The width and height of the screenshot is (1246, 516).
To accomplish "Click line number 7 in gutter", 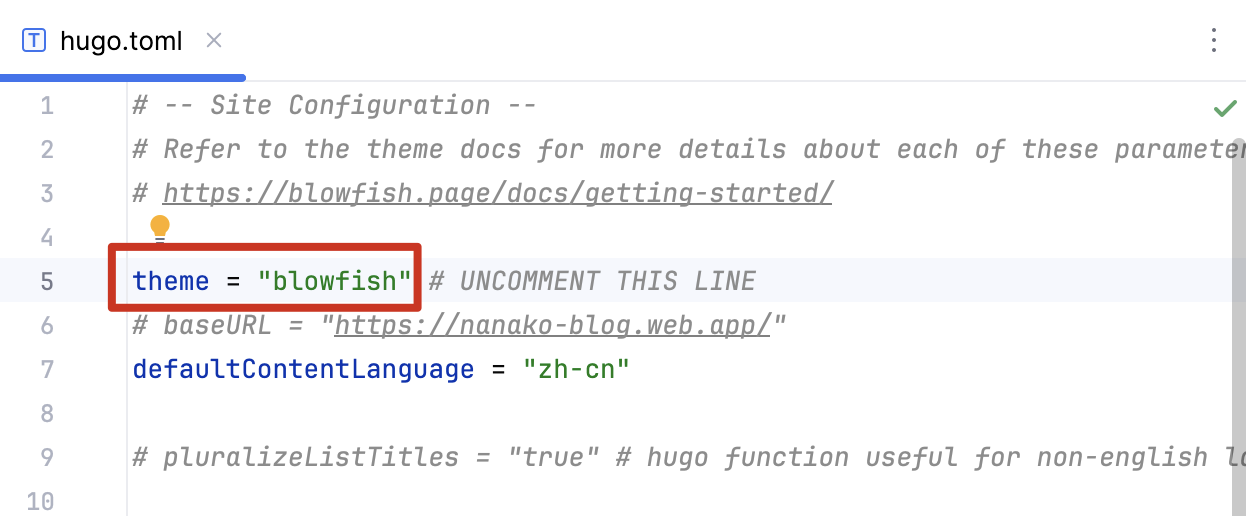I will click(x=47, y=369).
